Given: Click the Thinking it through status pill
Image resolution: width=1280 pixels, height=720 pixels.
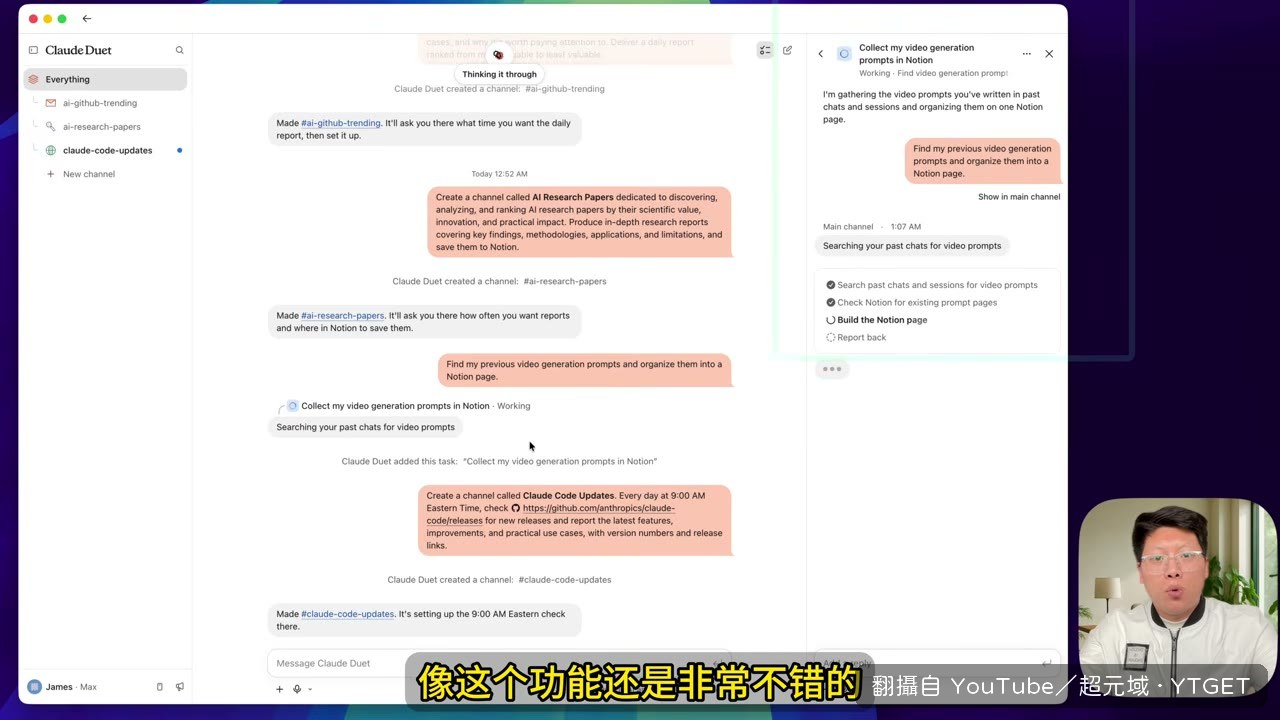Looking at the screenshot, I should click(499, 74).
